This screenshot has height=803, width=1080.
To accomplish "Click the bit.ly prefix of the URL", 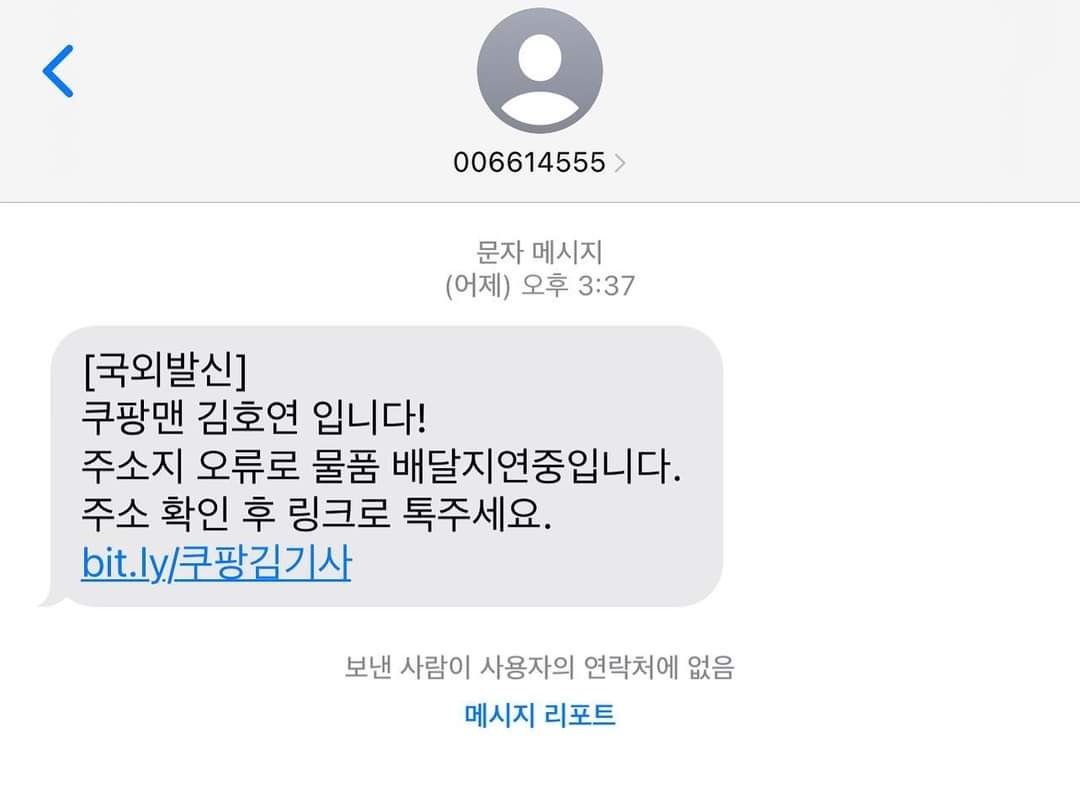I will point(124,563).
